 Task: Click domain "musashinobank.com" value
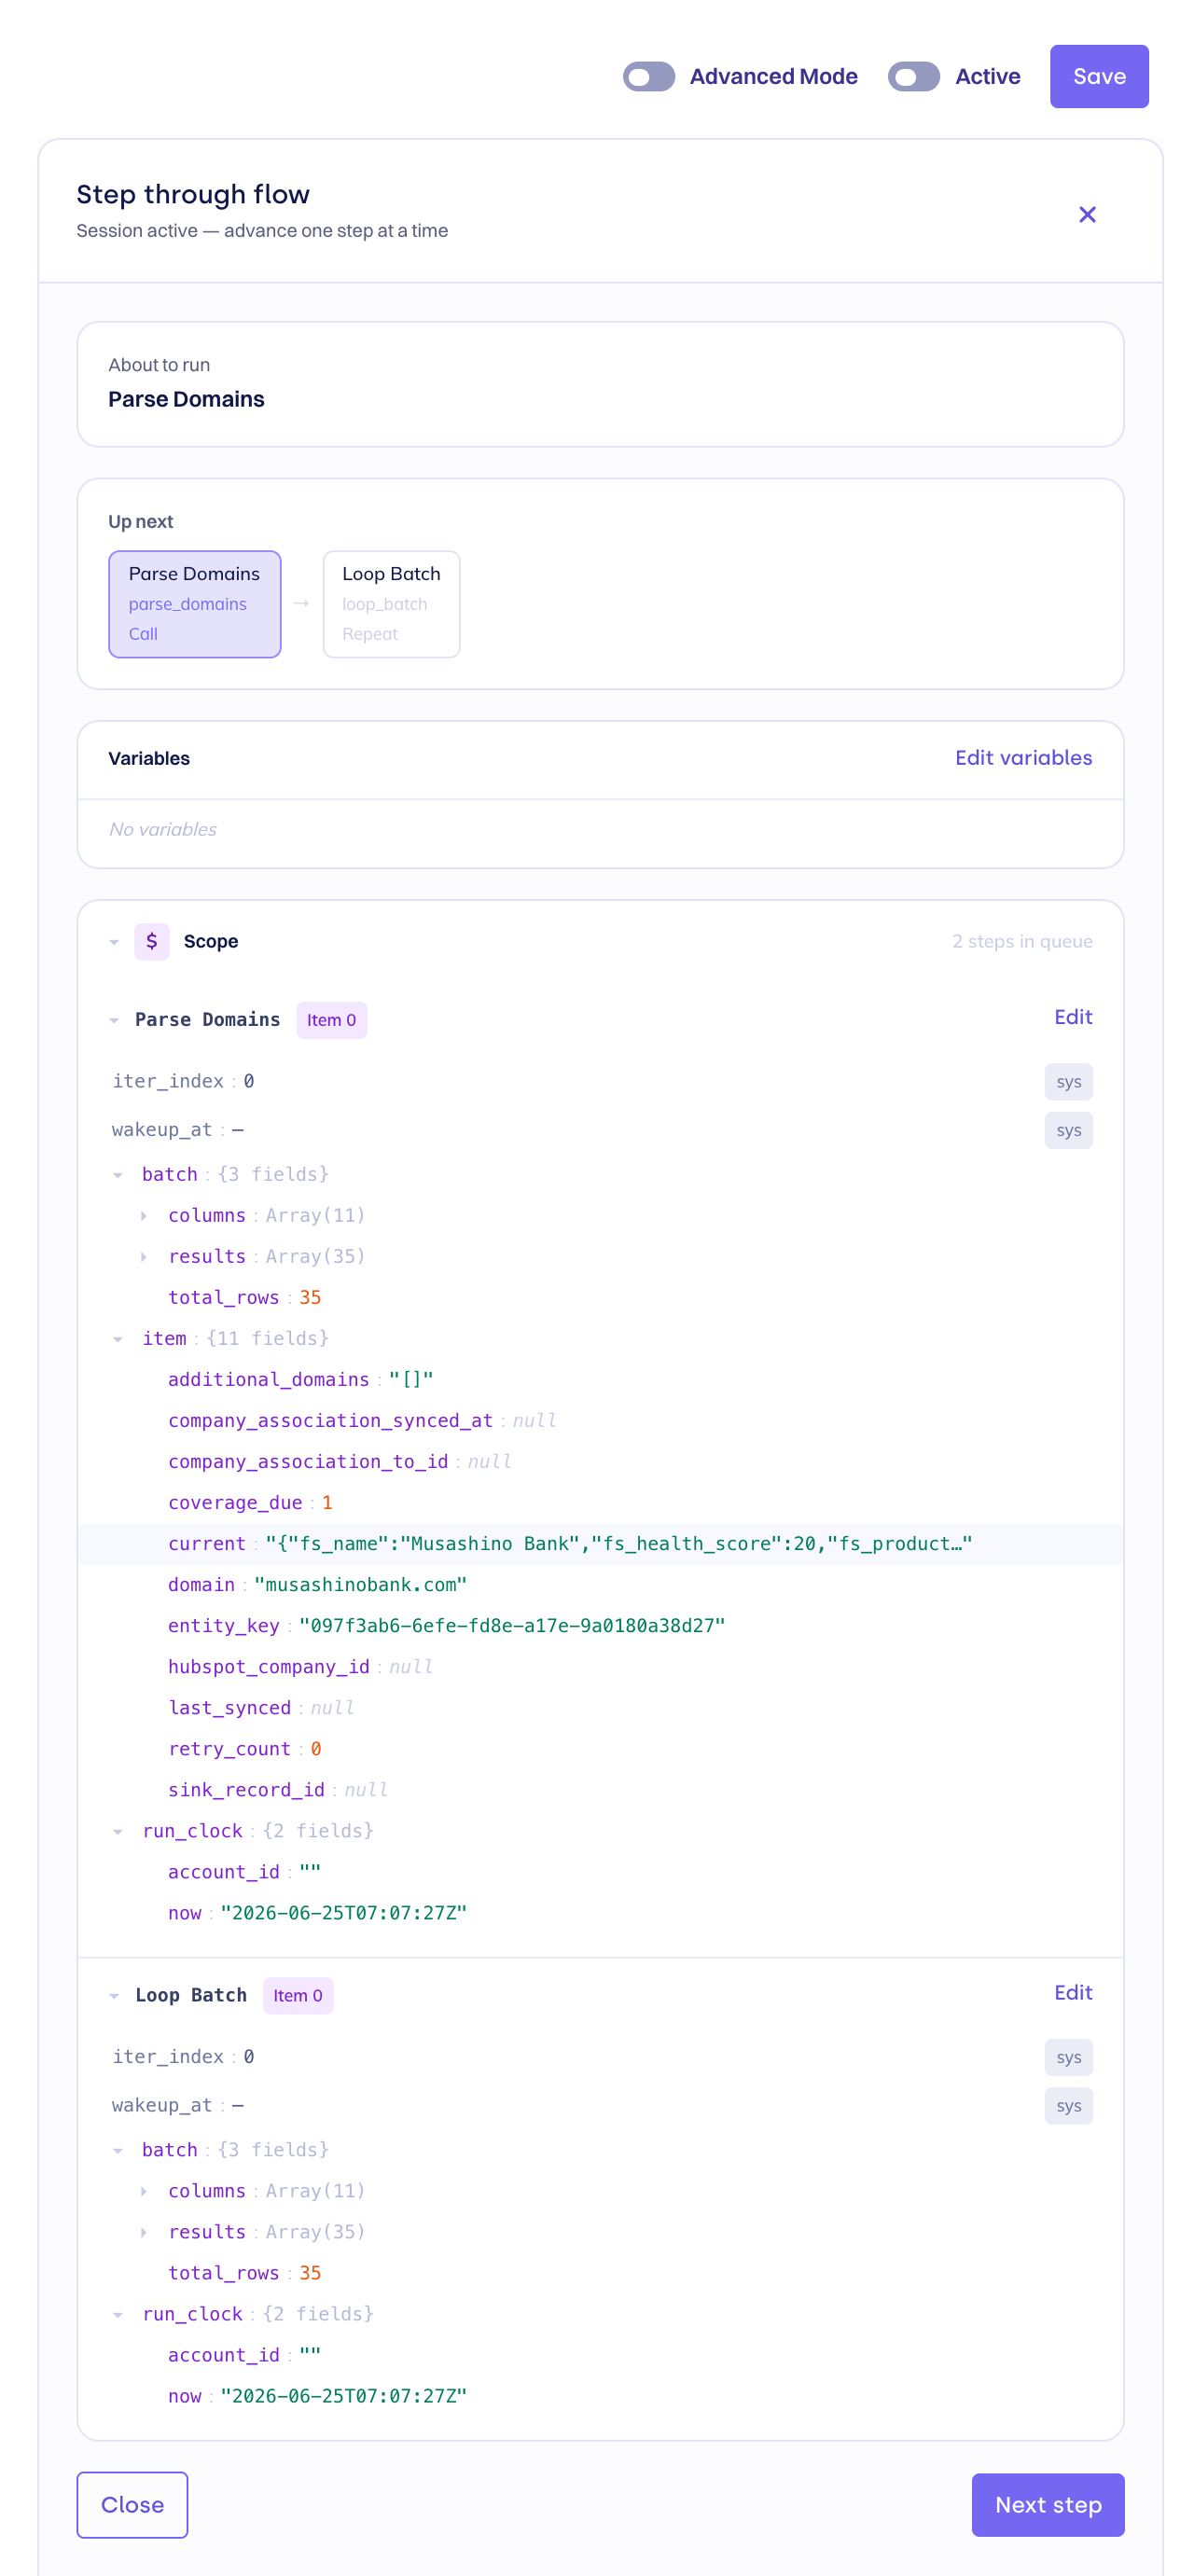click(360, 1585)
